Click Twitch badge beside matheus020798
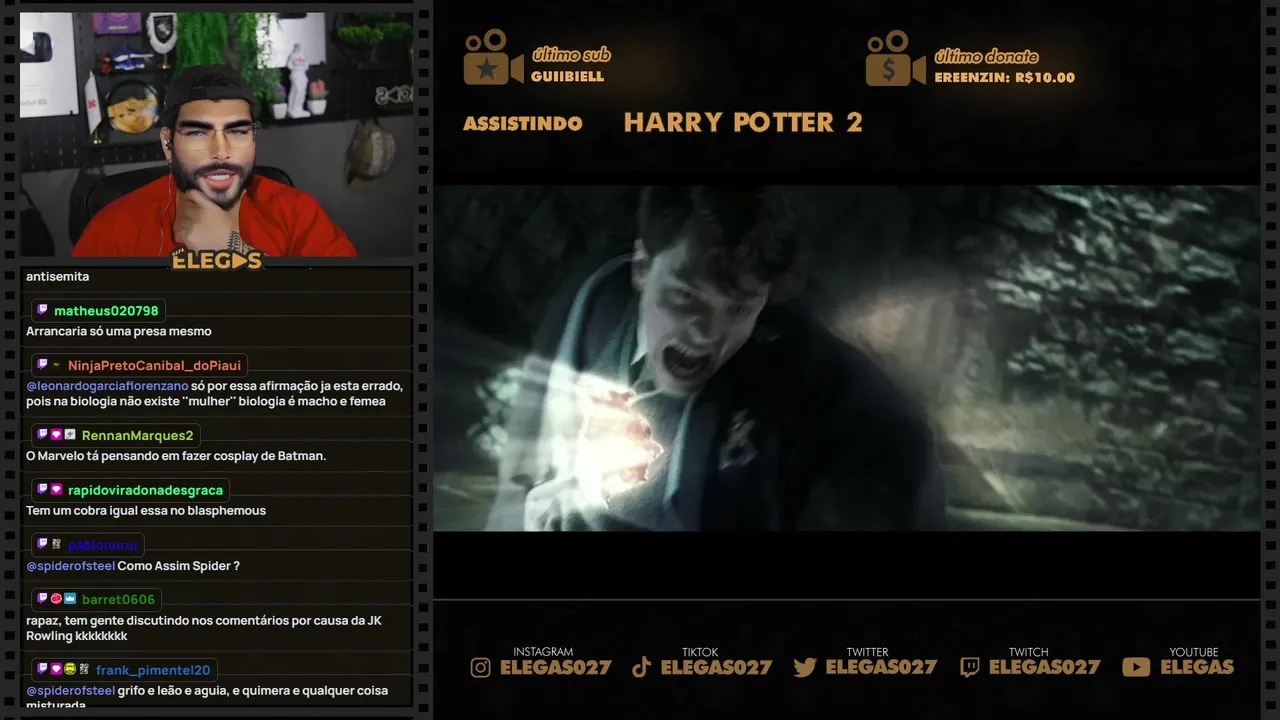 [42, 310]
